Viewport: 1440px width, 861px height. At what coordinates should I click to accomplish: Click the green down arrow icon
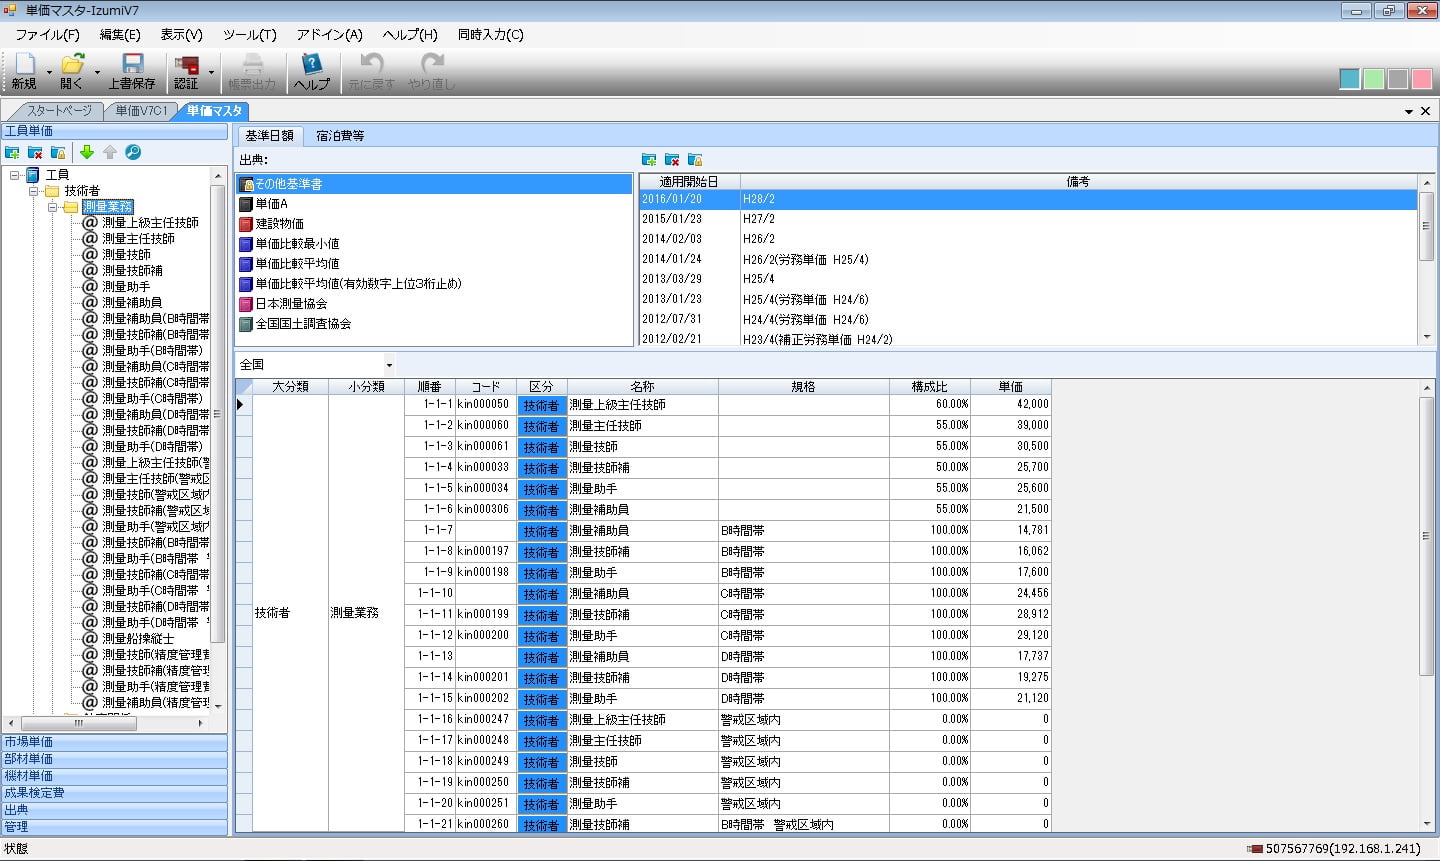tap(87, 152)
